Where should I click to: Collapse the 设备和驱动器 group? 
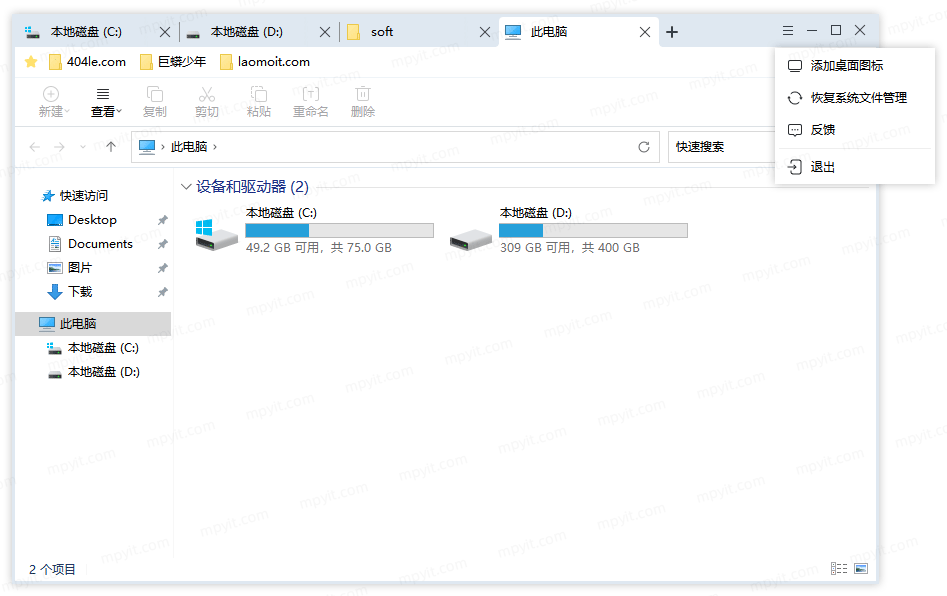pyautogui.click(x=186, y=187)
